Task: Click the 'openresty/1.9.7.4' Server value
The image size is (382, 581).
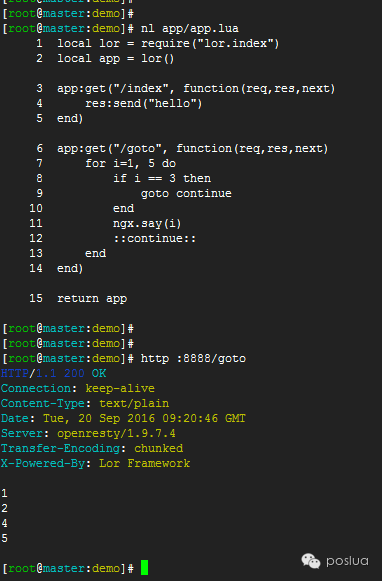Action: click(116, 433)
